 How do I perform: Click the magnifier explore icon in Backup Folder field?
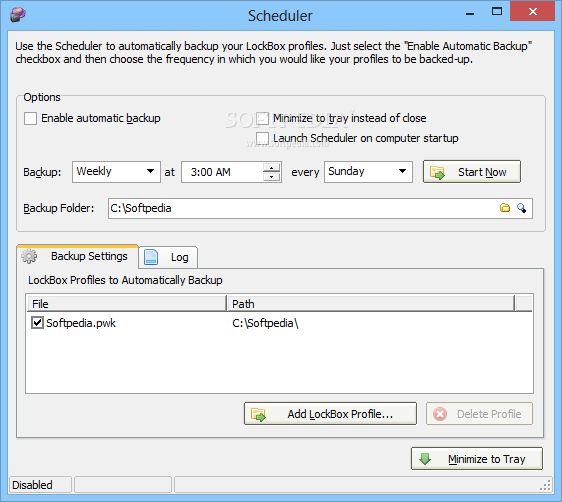[x=521, y=208]
